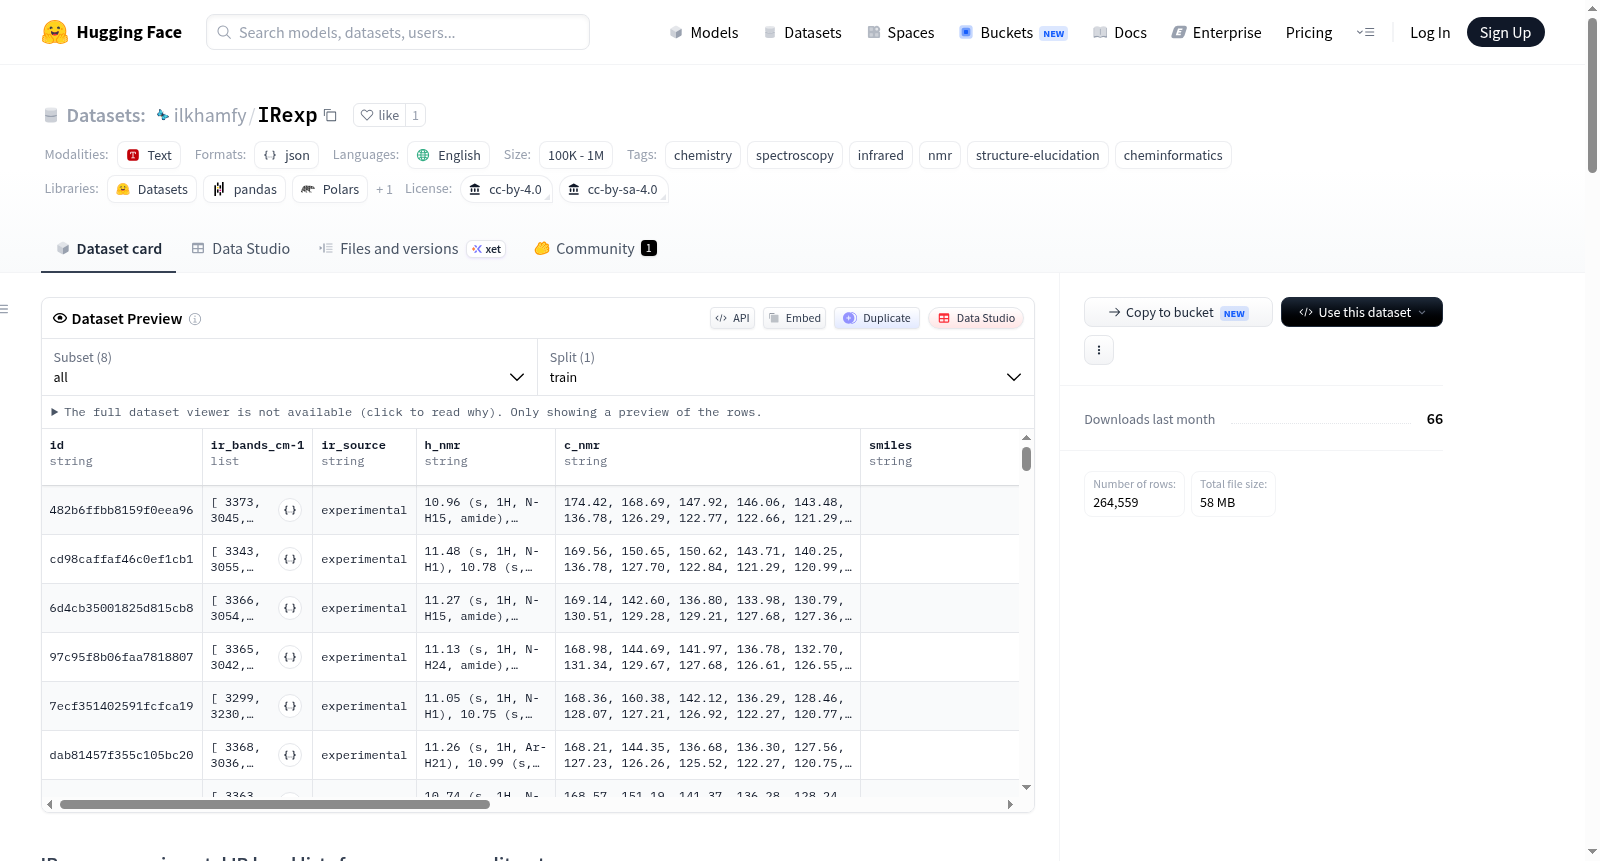Select the Datasets library tag

tap(152, 189)
